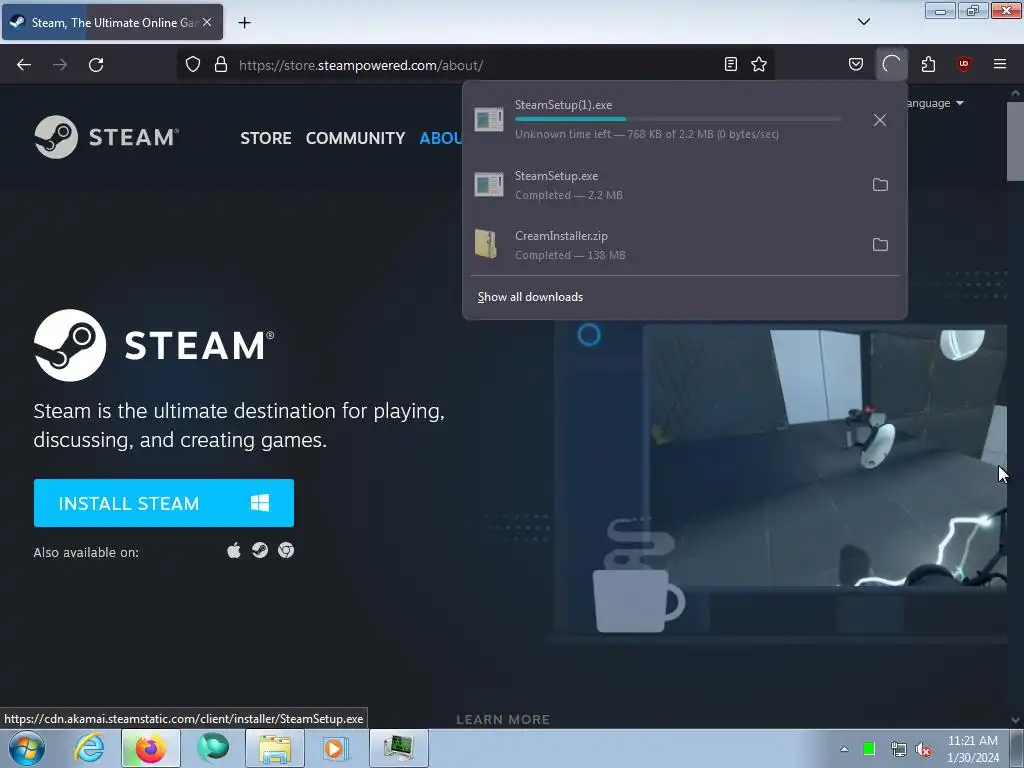The height and width of the screenshot is (768, 1024).
Task: Toggle reader view icon in address bar
Action: click(x=731, y=64)
